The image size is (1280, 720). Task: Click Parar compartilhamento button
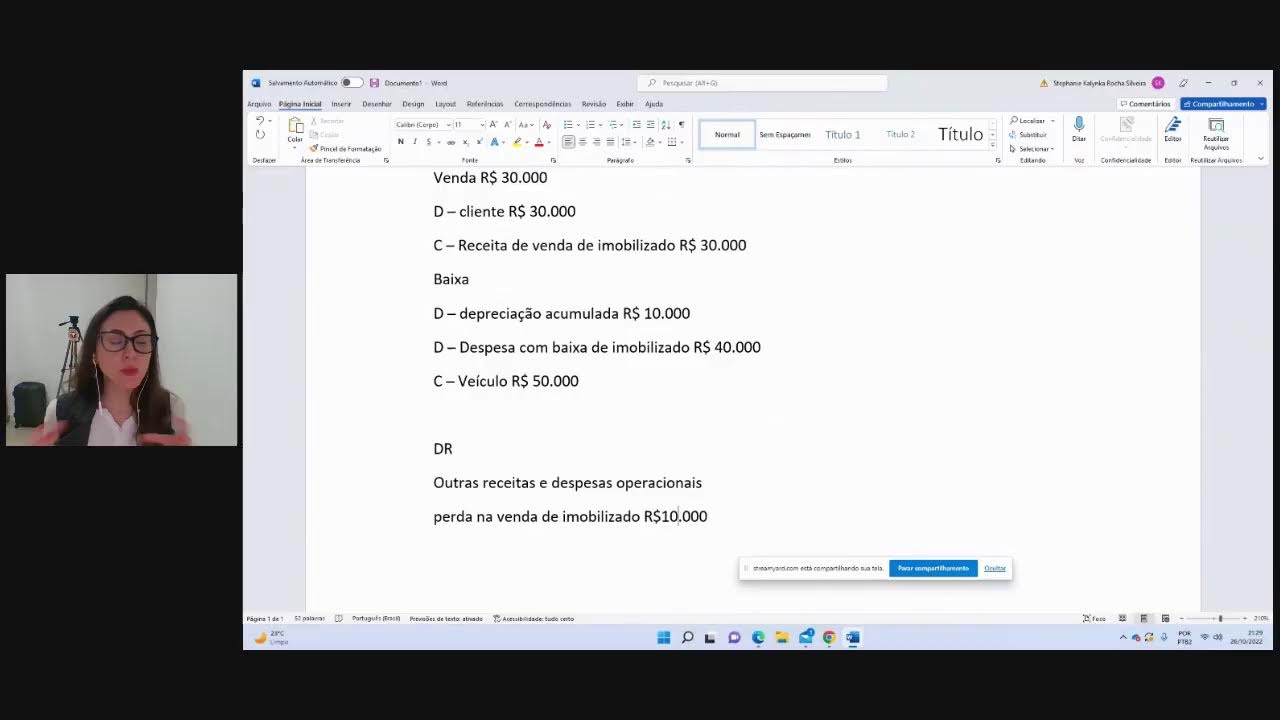933,568
